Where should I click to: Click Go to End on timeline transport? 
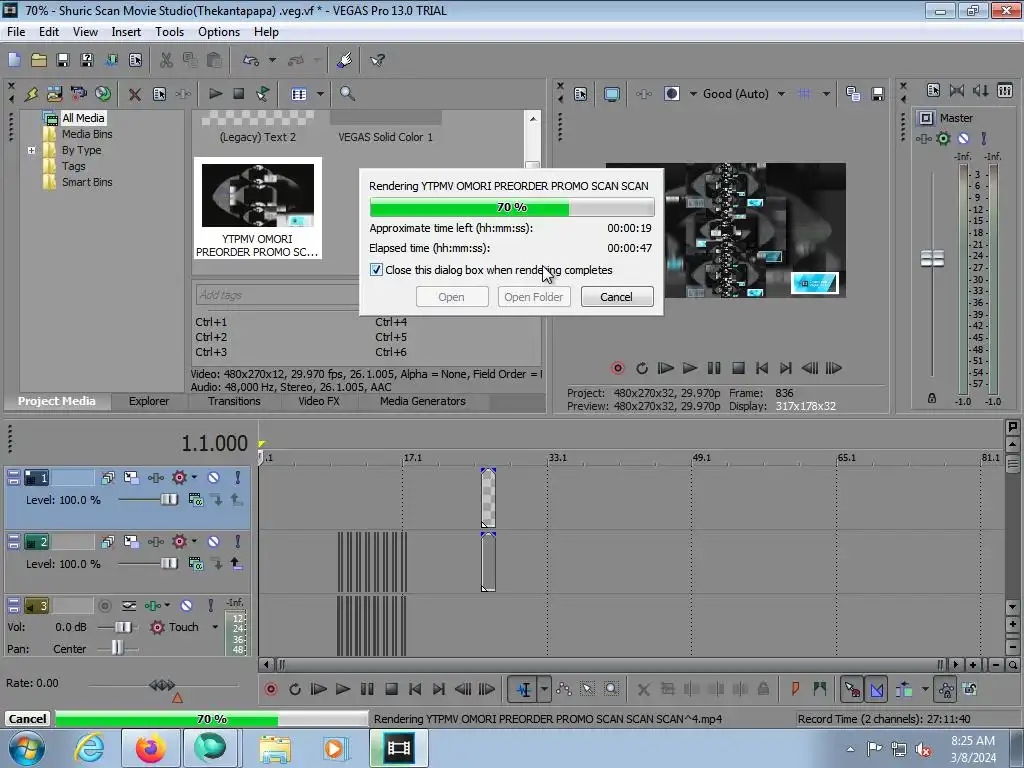point(439,689)
